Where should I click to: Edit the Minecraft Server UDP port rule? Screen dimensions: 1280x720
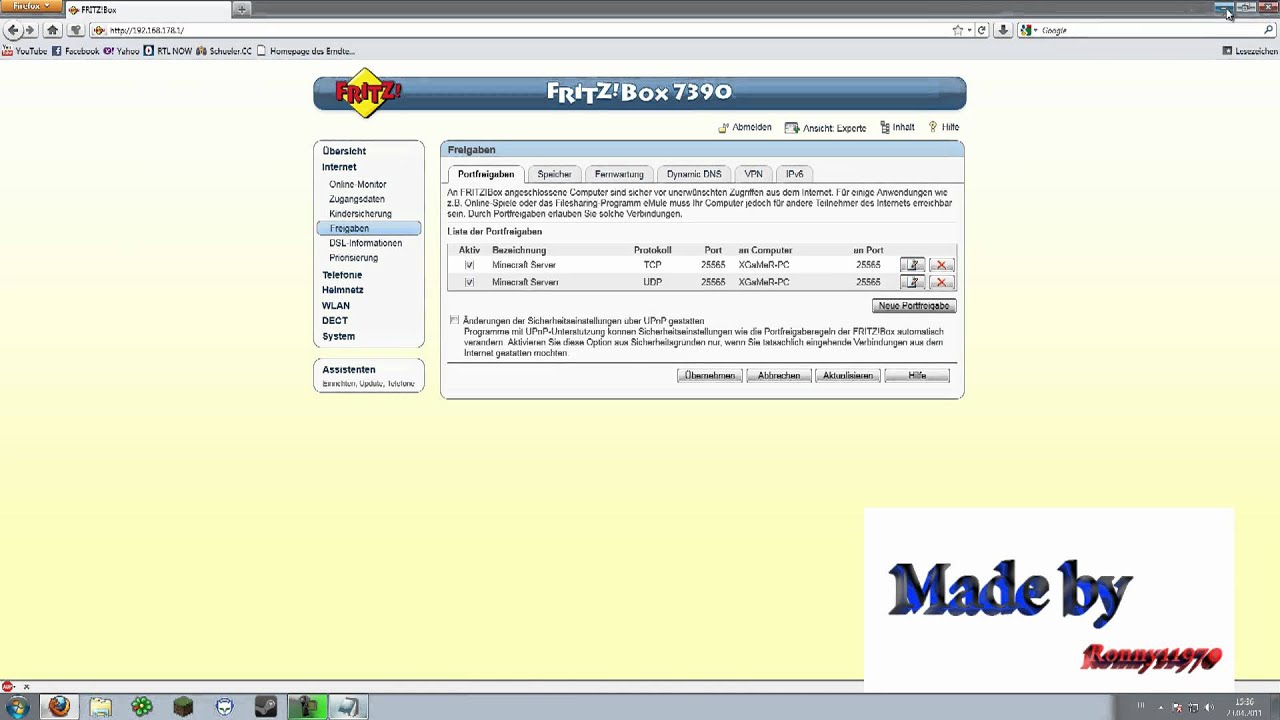pos(912,282)
